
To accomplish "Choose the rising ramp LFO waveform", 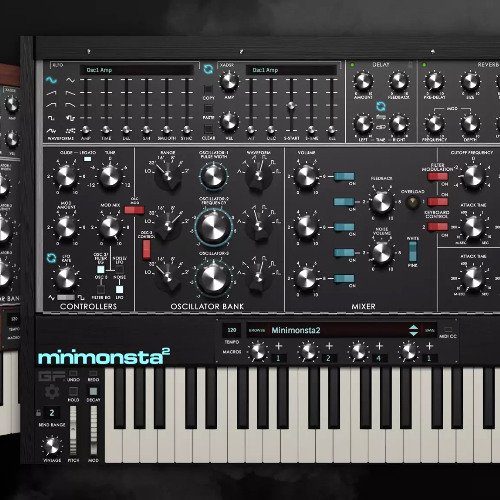I will 51,93.
